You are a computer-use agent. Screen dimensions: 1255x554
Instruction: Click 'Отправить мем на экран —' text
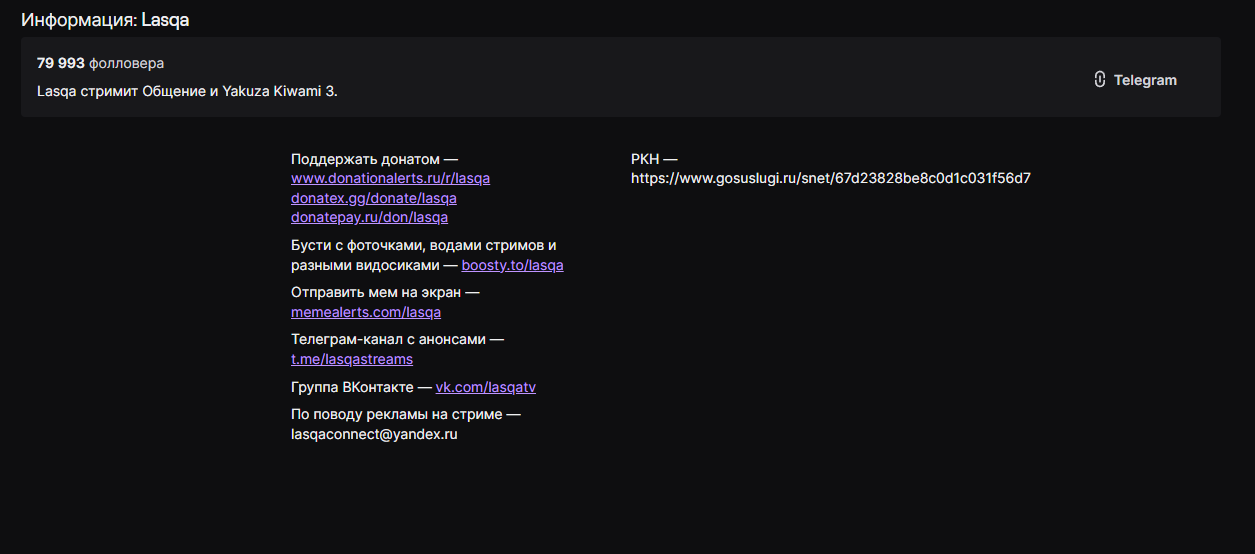tap(386, 293)
